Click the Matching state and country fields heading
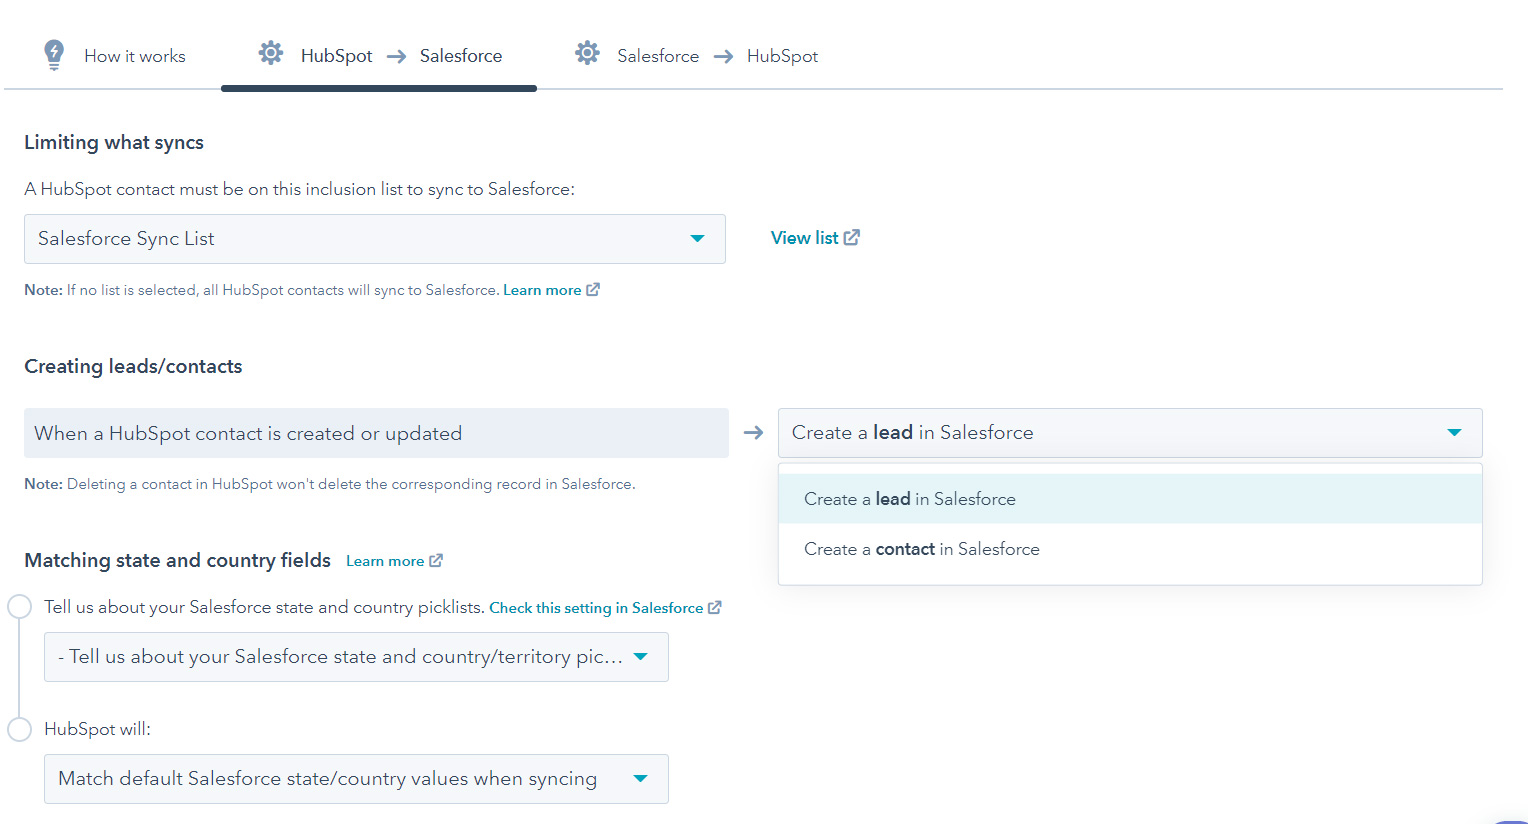 177,560
